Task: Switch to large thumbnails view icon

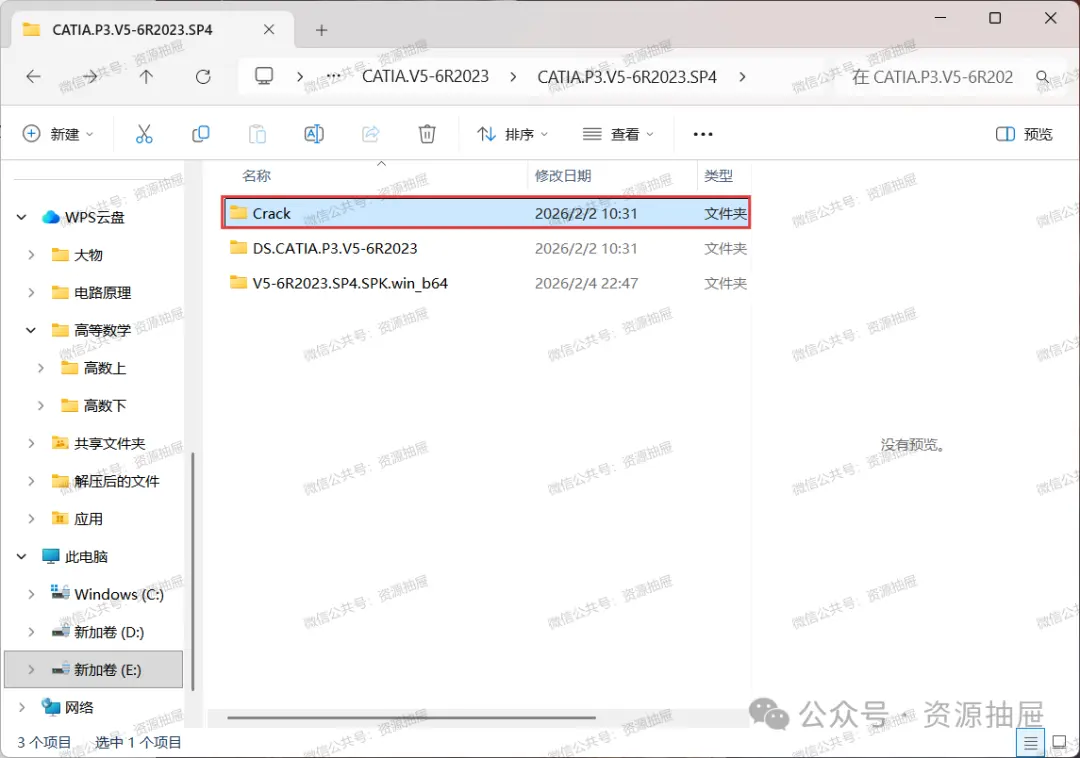Action: click(x=1059, y=744)
